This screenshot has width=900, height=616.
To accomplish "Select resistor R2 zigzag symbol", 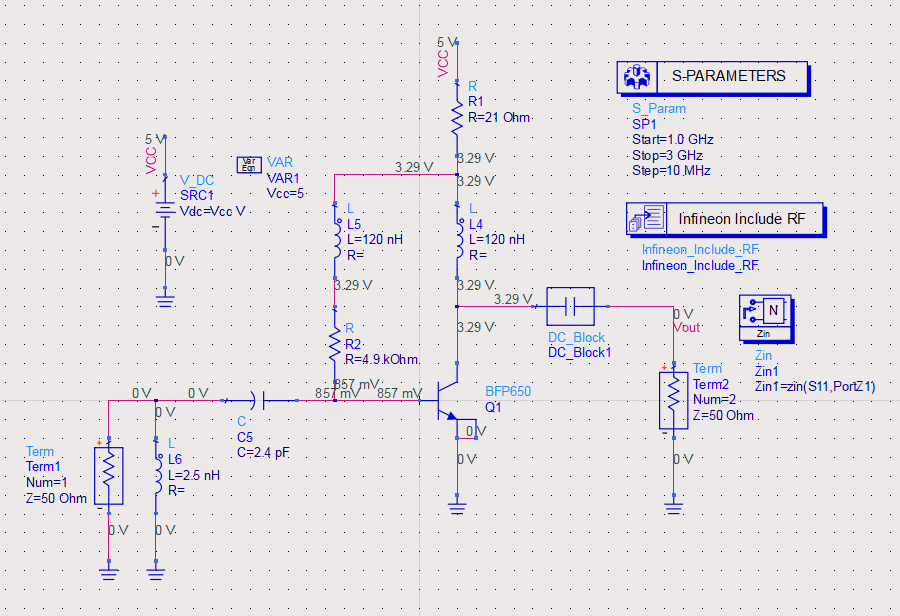I will click(334, 347).
